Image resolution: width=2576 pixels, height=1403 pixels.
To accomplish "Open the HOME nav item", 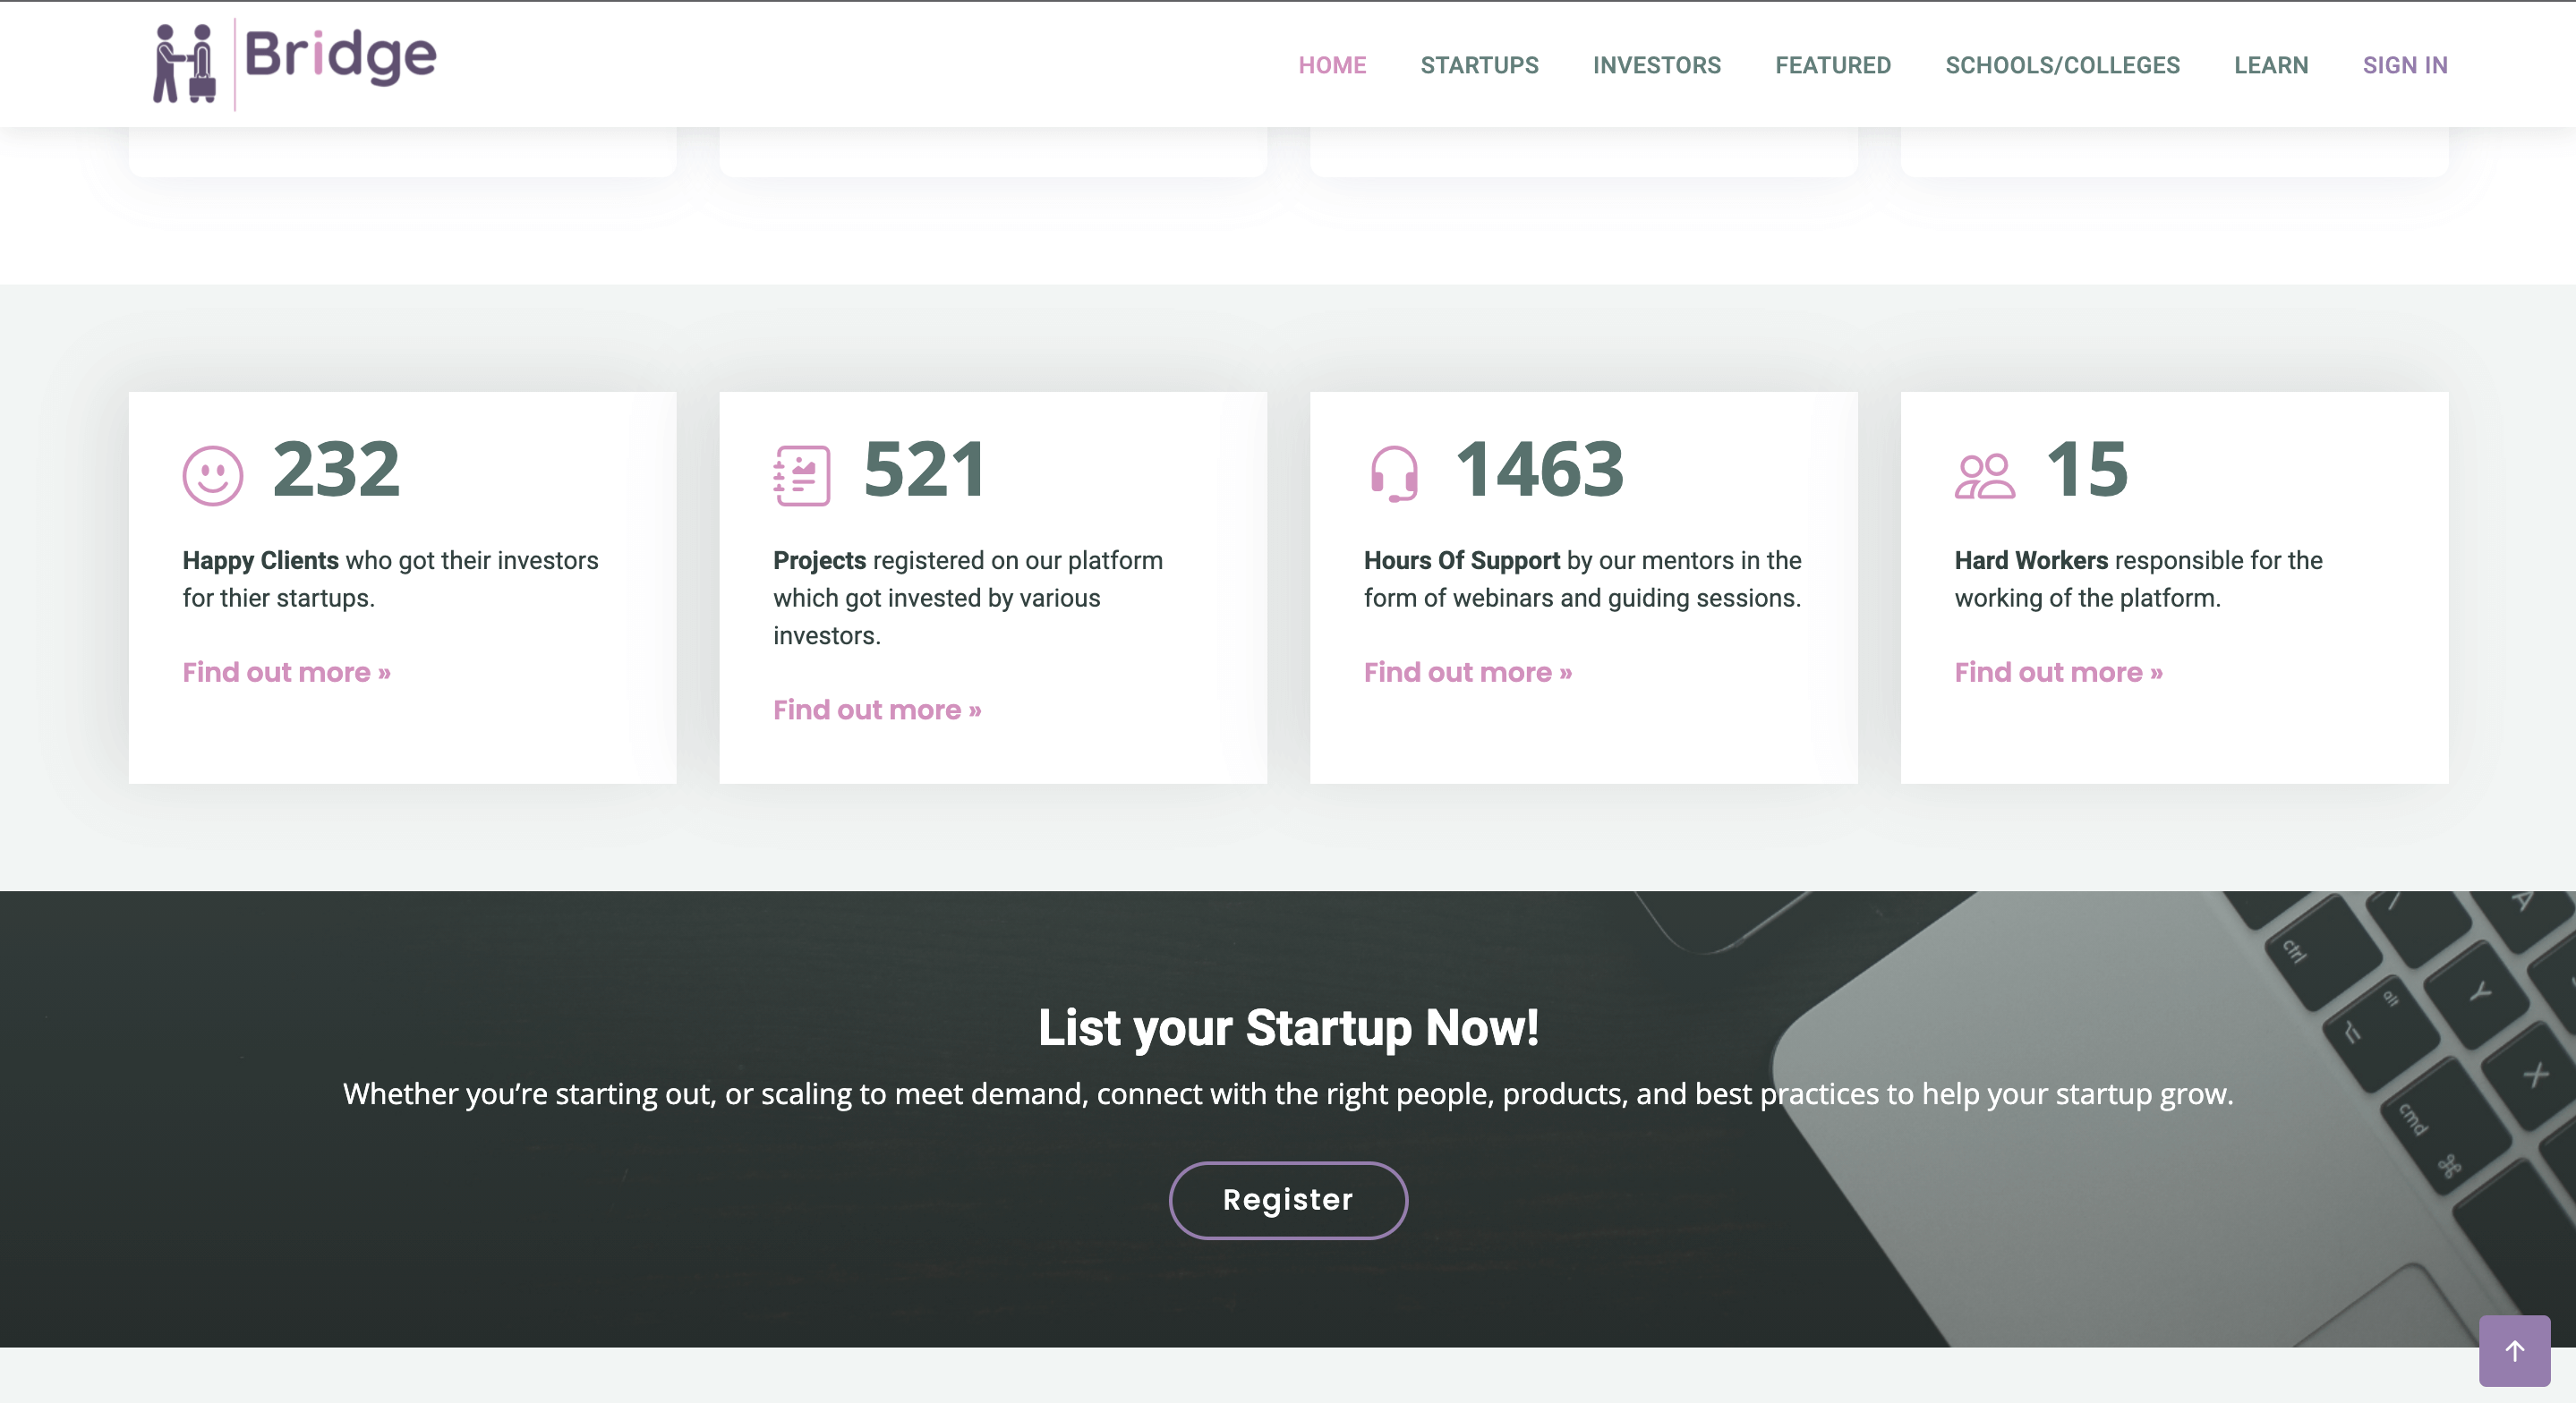I will coord(1331,65).
